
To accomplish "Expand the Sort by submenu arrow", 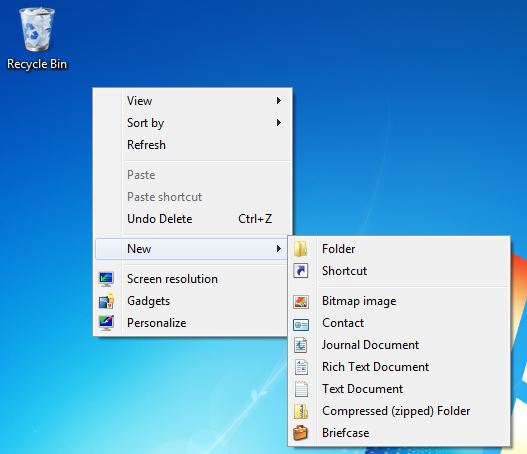I will coord(279,123).
